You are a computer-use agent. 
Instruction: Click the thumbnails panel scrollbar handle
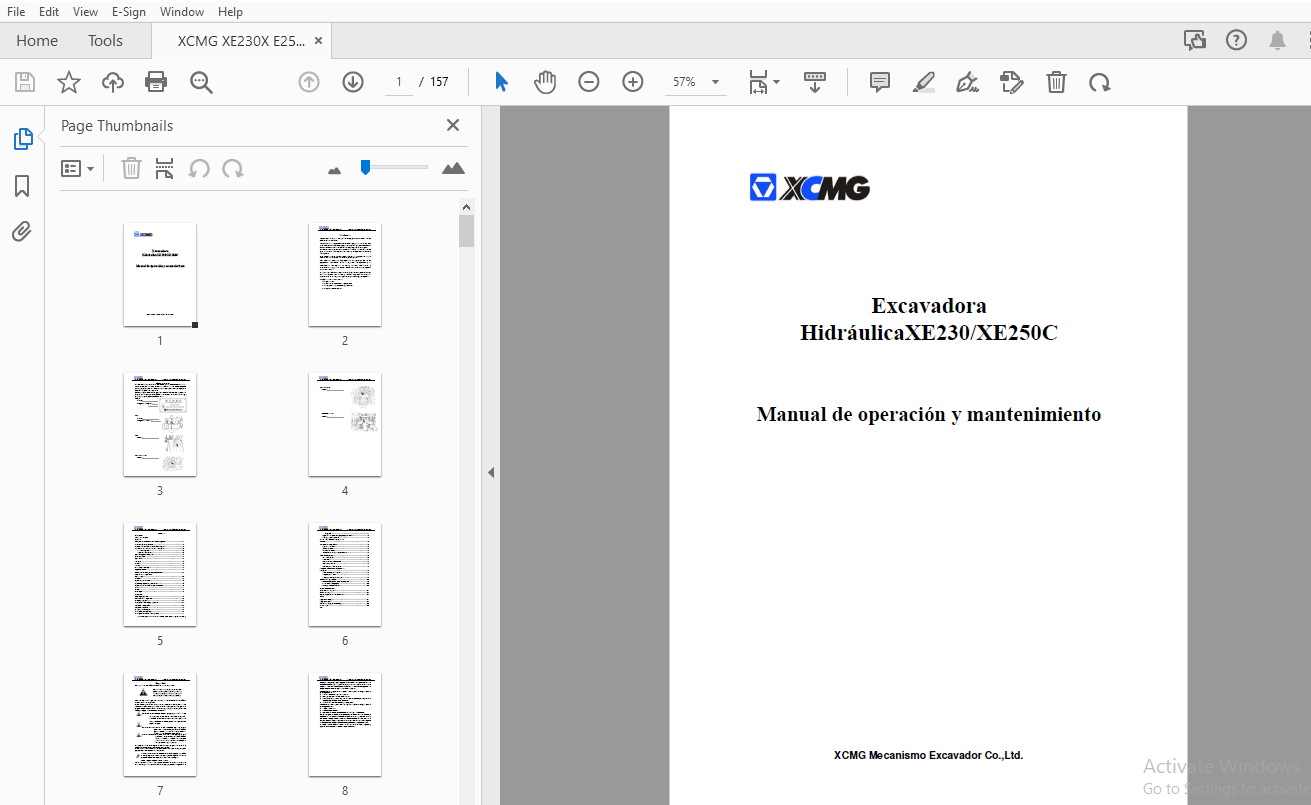pos(466,231)
